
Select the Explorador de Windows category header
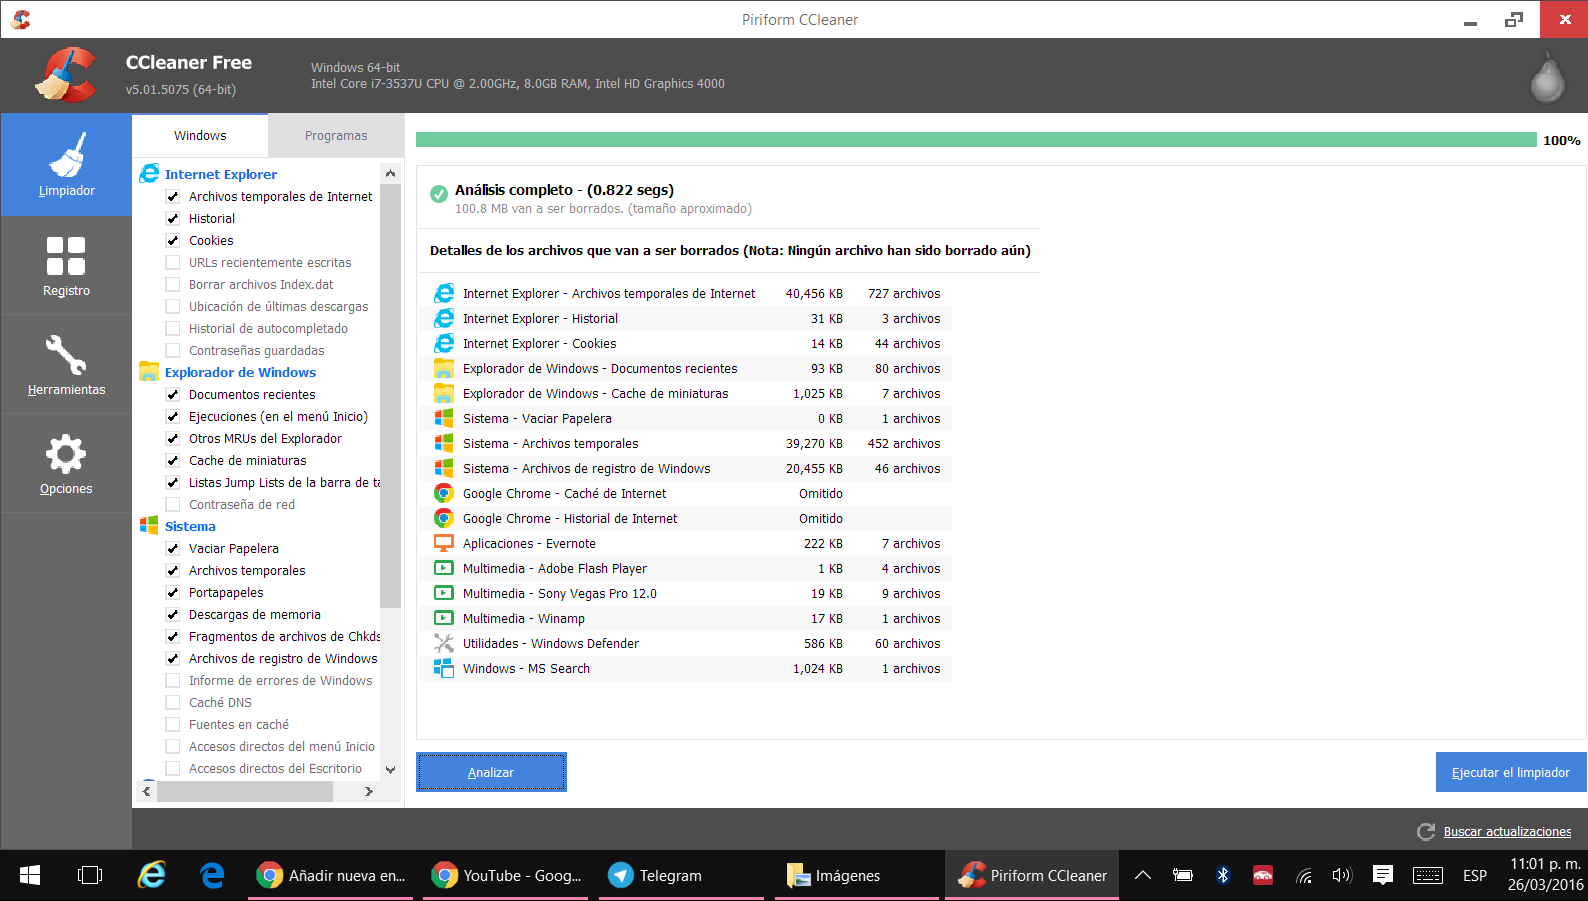tap(240, 372)
